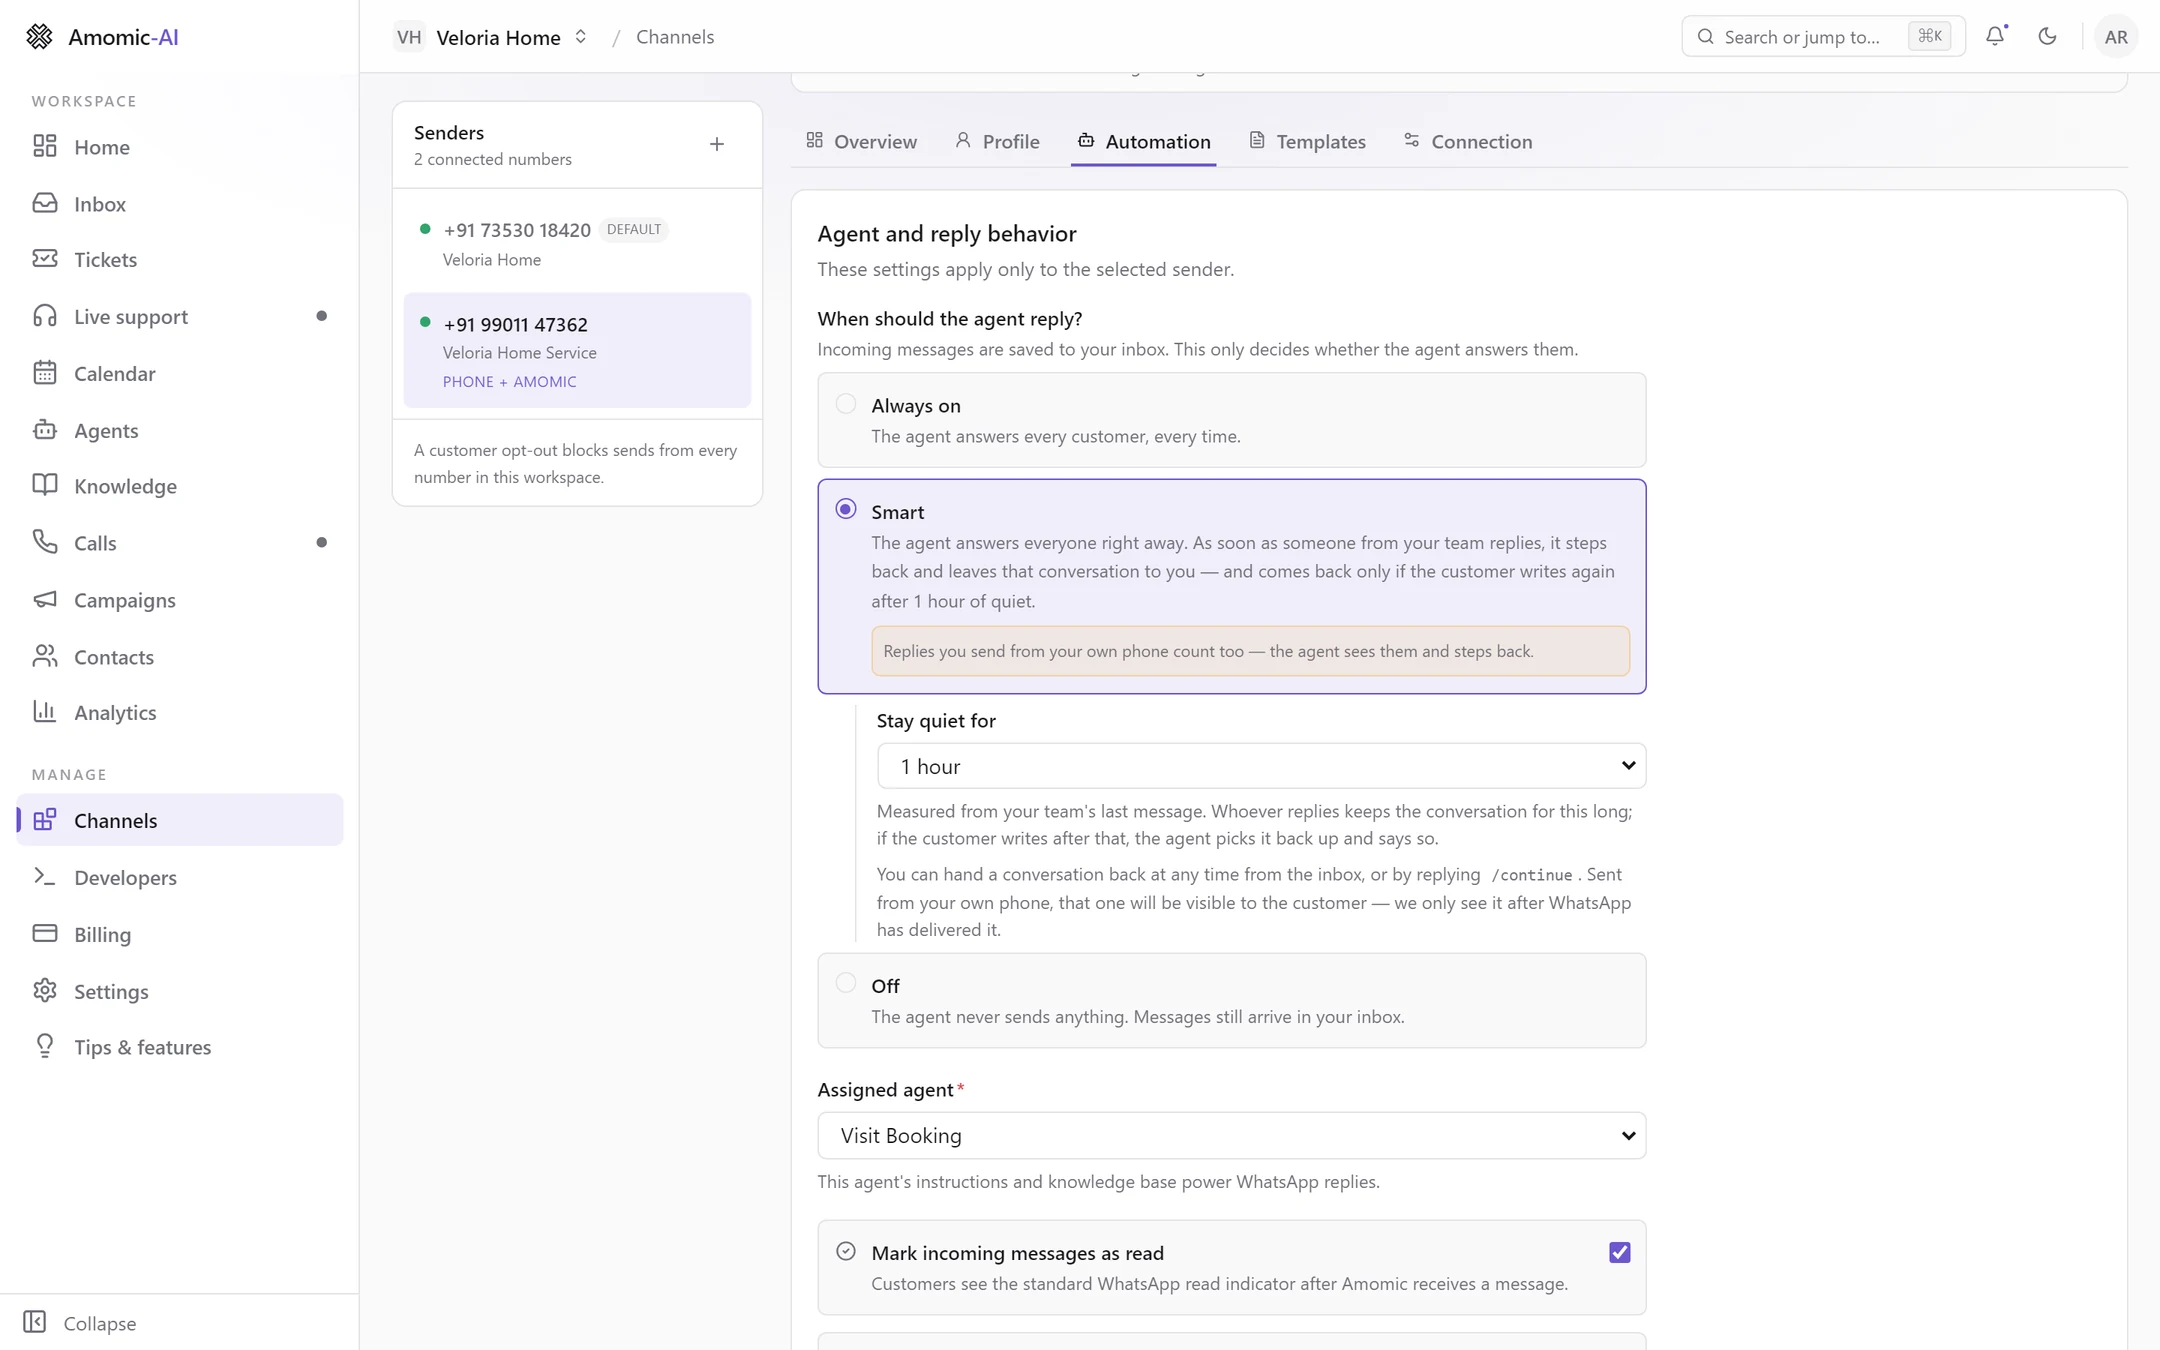Open Live support section
Viewport: 2160px width, 1350px height.
click(x=179, y=317)
